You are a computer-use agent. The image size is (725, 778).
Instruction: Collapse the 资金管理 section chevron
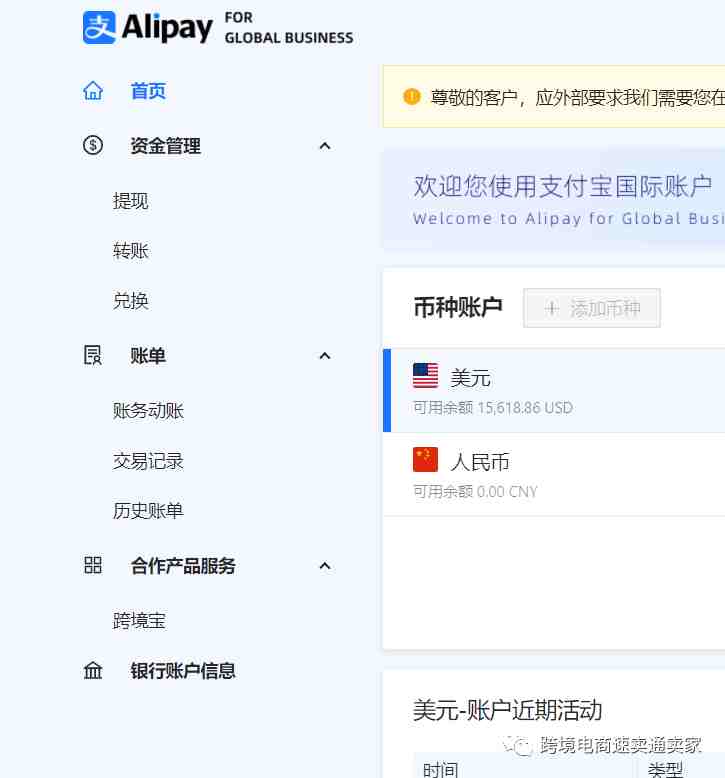325,146
